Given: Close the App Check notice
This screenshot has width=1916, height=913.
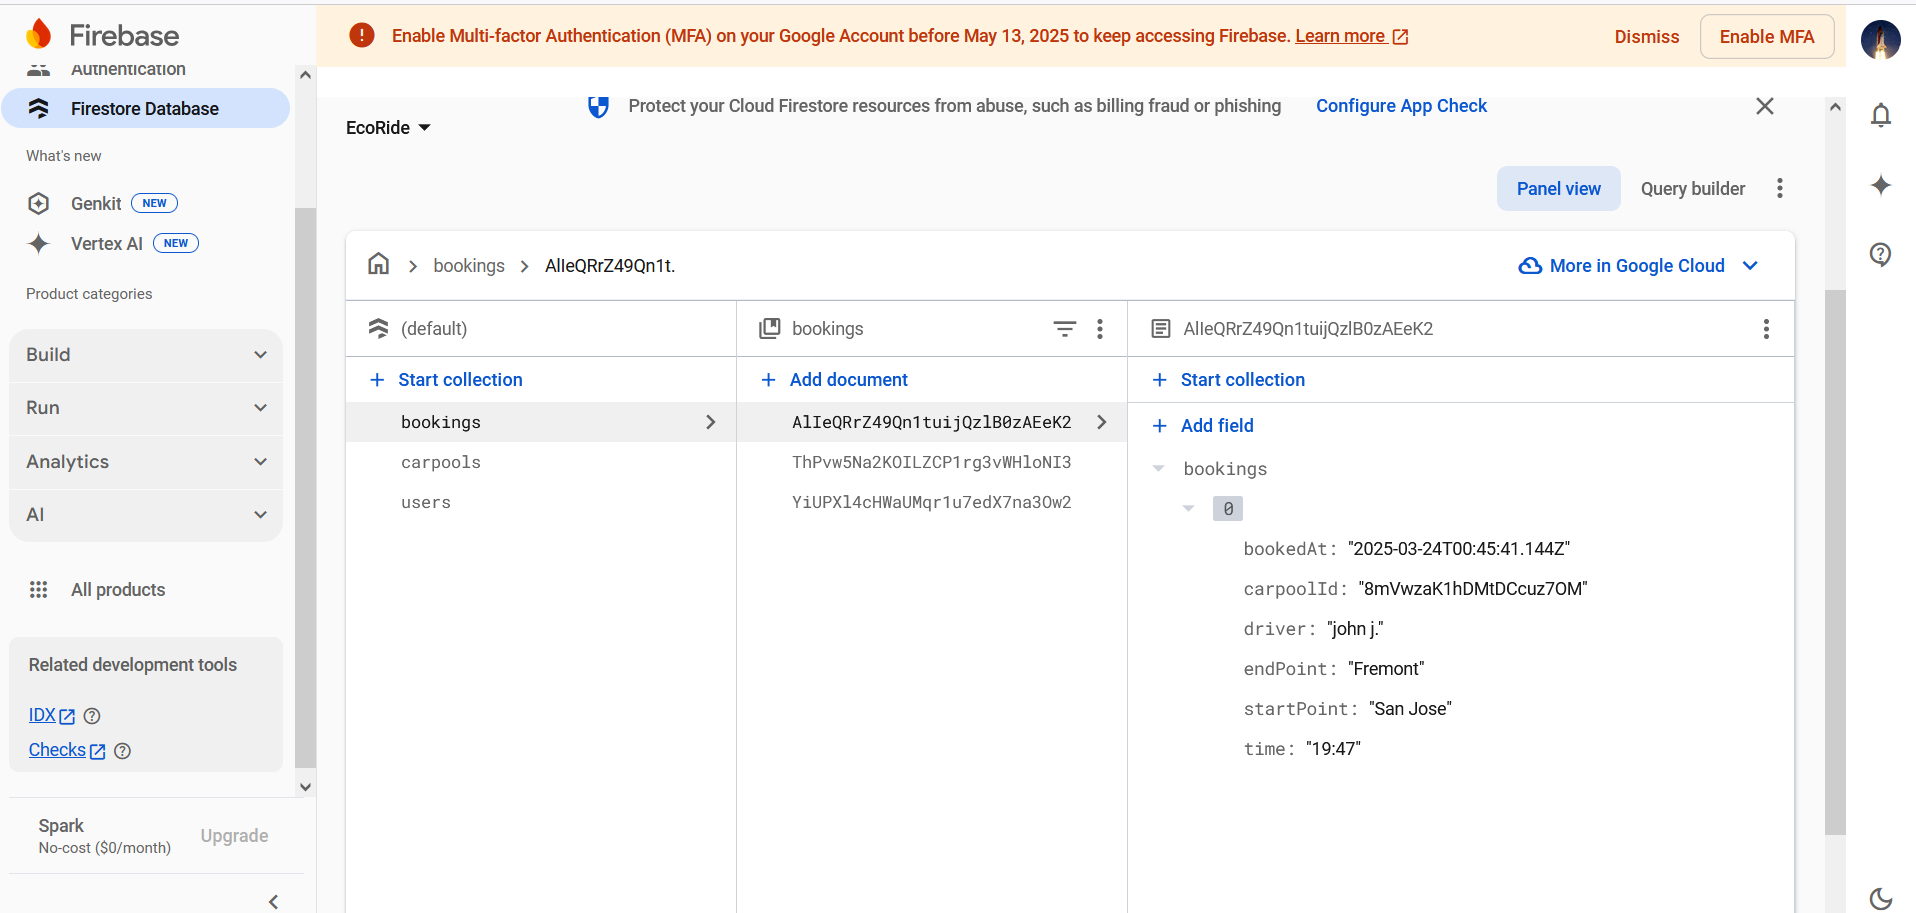Looking at the screenshot, I should point(1765,106).
